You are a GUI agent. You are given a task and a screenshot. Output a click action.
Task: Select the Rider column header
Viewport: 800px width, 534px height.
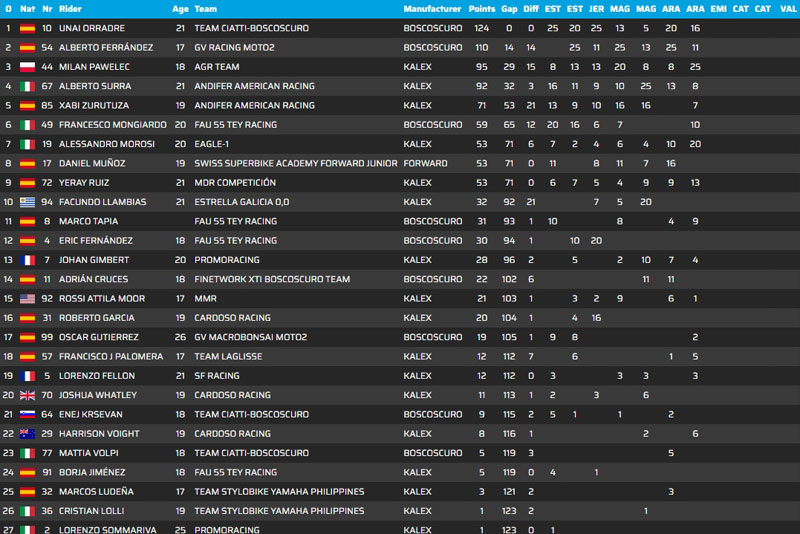[70, 8]
